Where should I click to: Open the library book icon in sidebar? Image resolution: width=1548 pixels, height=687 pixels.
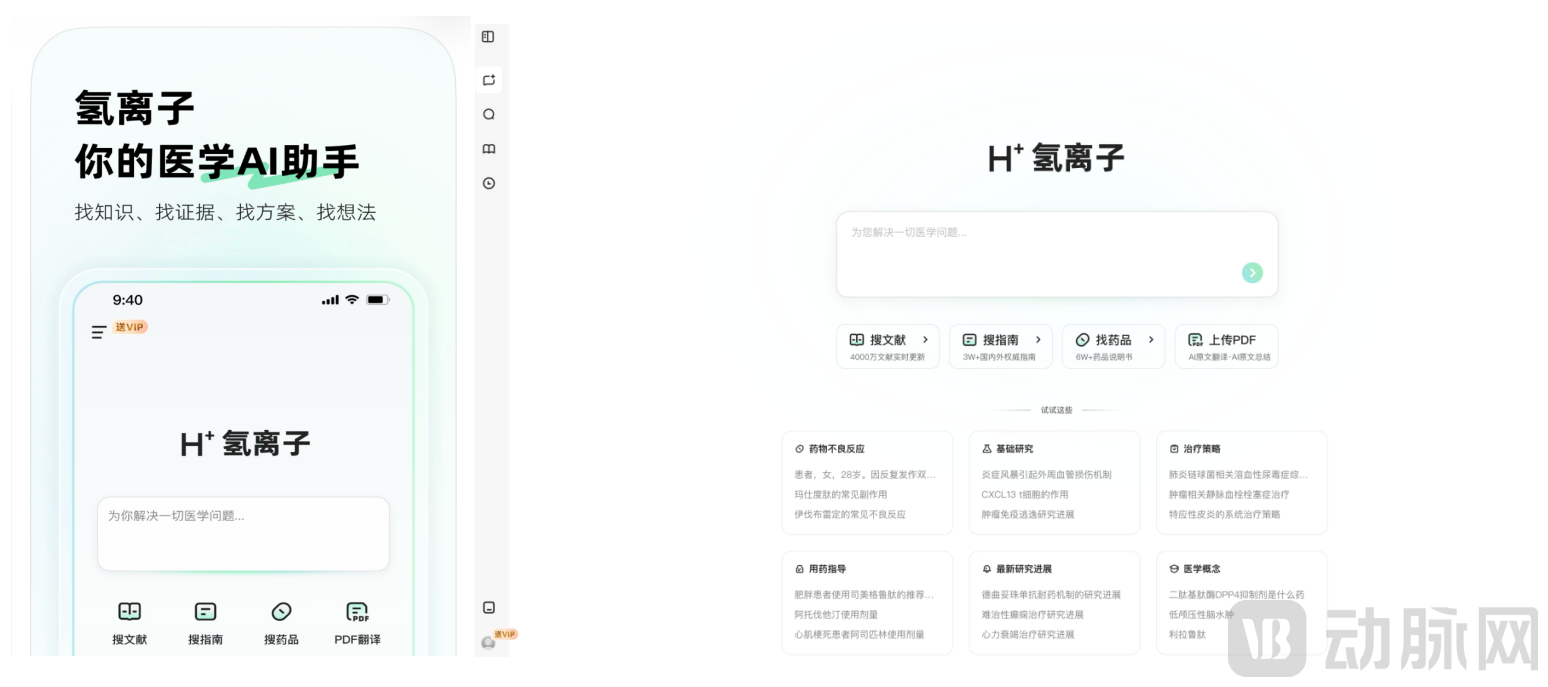coord(488,149)
